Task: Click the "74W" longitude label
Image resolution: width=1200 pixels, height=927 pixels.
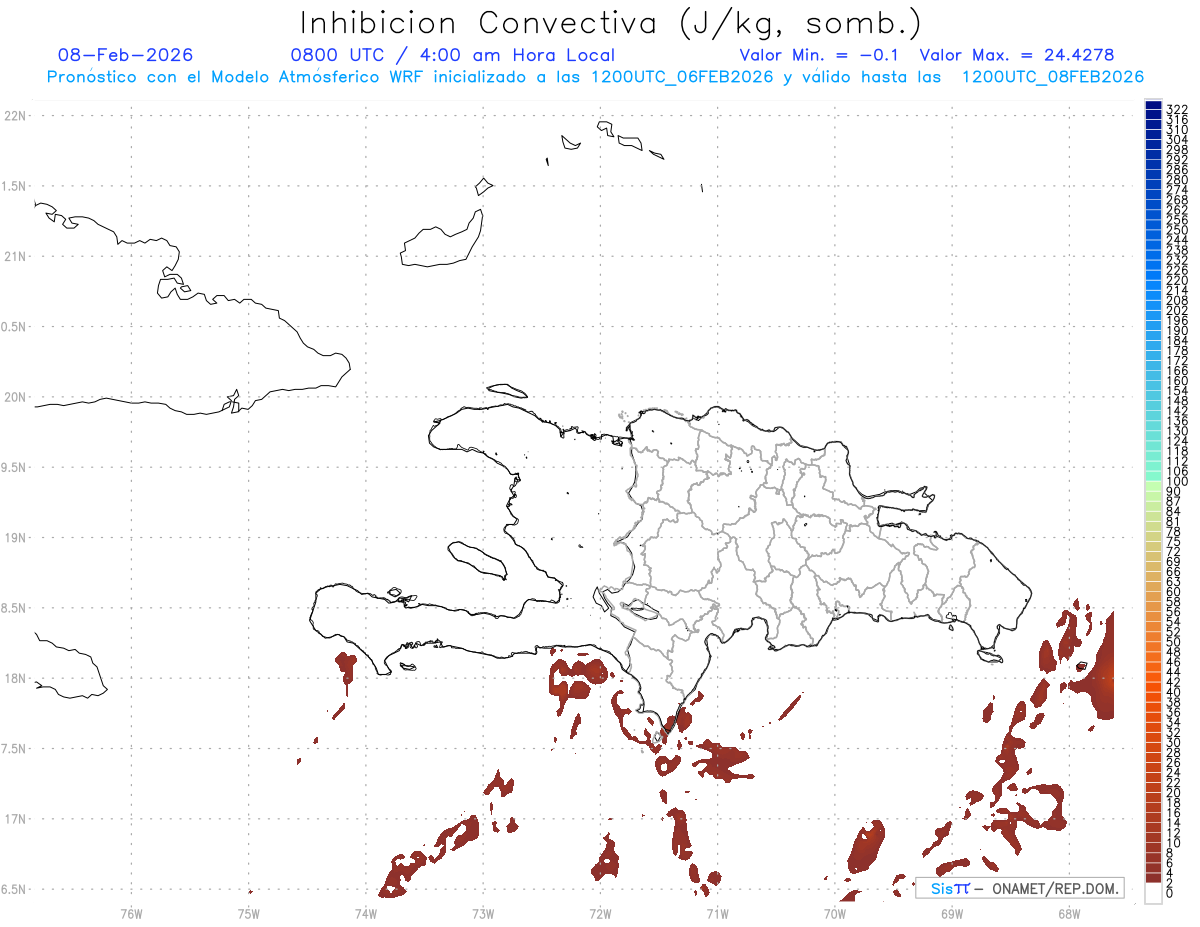Action: [x=365, y=913]
